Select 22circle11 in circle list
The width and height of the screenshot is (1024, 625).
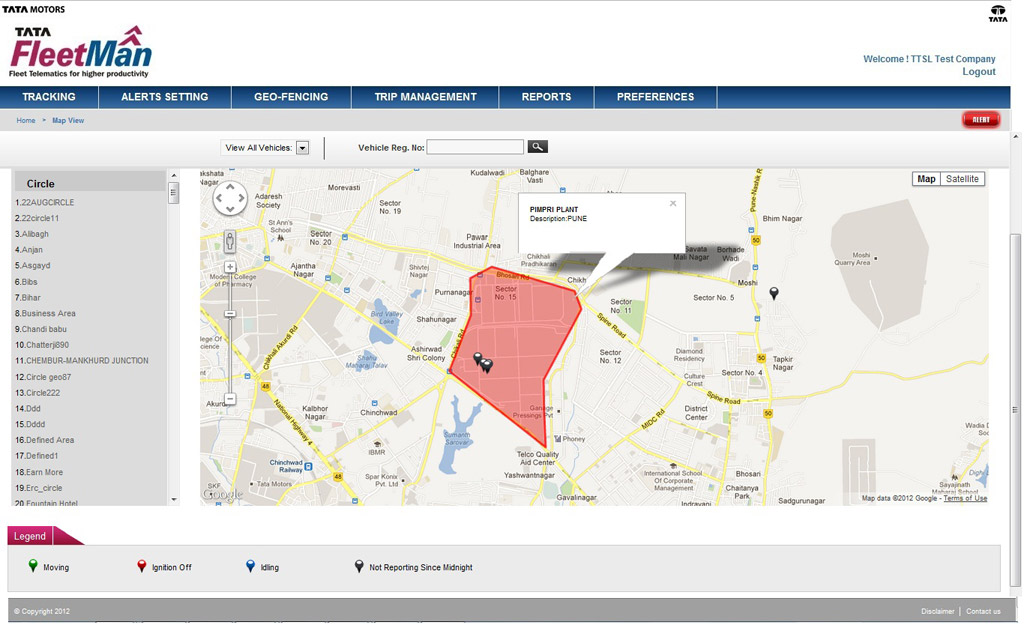37,219
